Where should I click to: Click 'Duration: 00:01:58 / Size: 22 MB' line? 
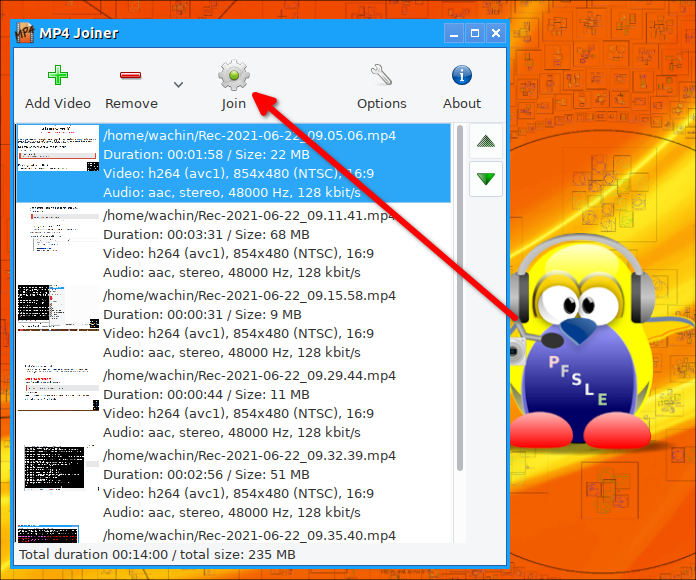click(206, 154)
